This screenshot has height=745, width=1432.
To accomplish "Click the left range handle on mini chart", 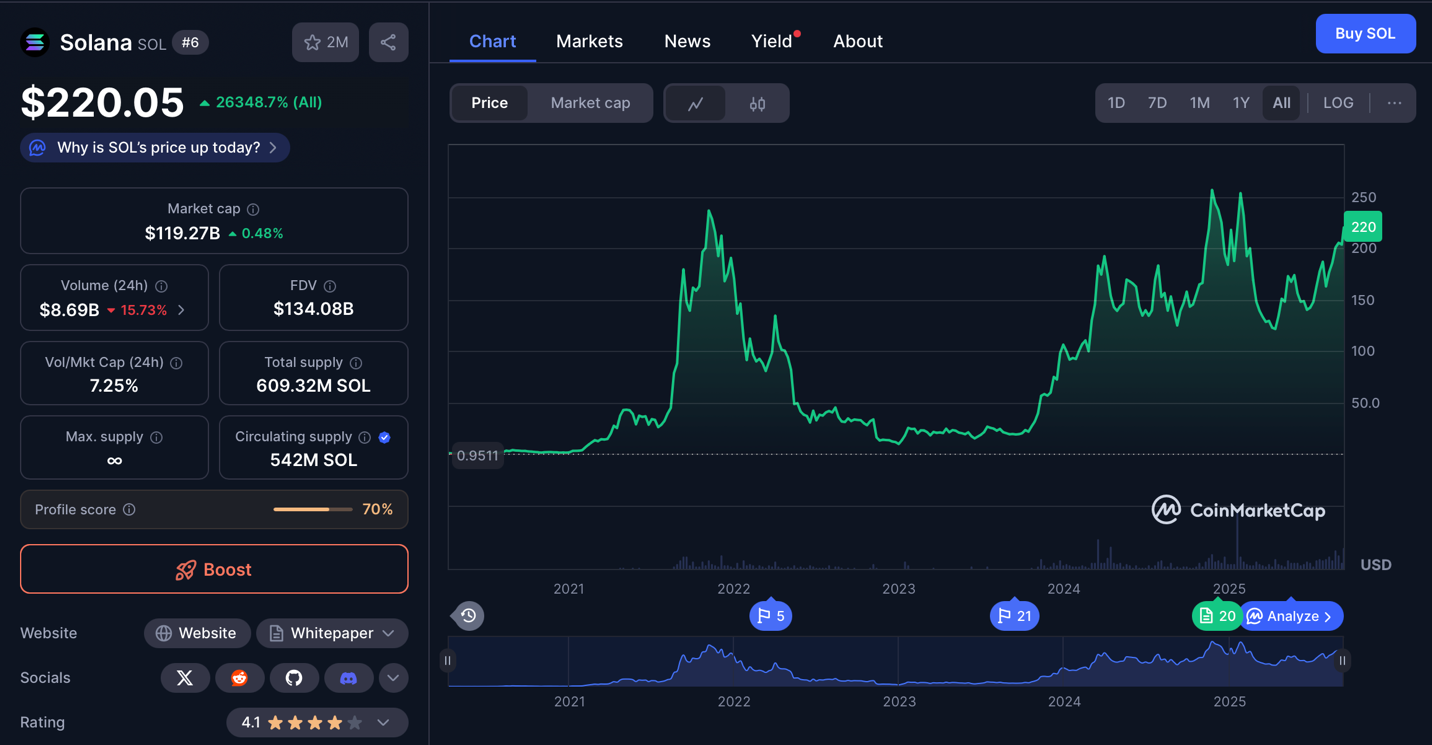I will tap(448, 661).
